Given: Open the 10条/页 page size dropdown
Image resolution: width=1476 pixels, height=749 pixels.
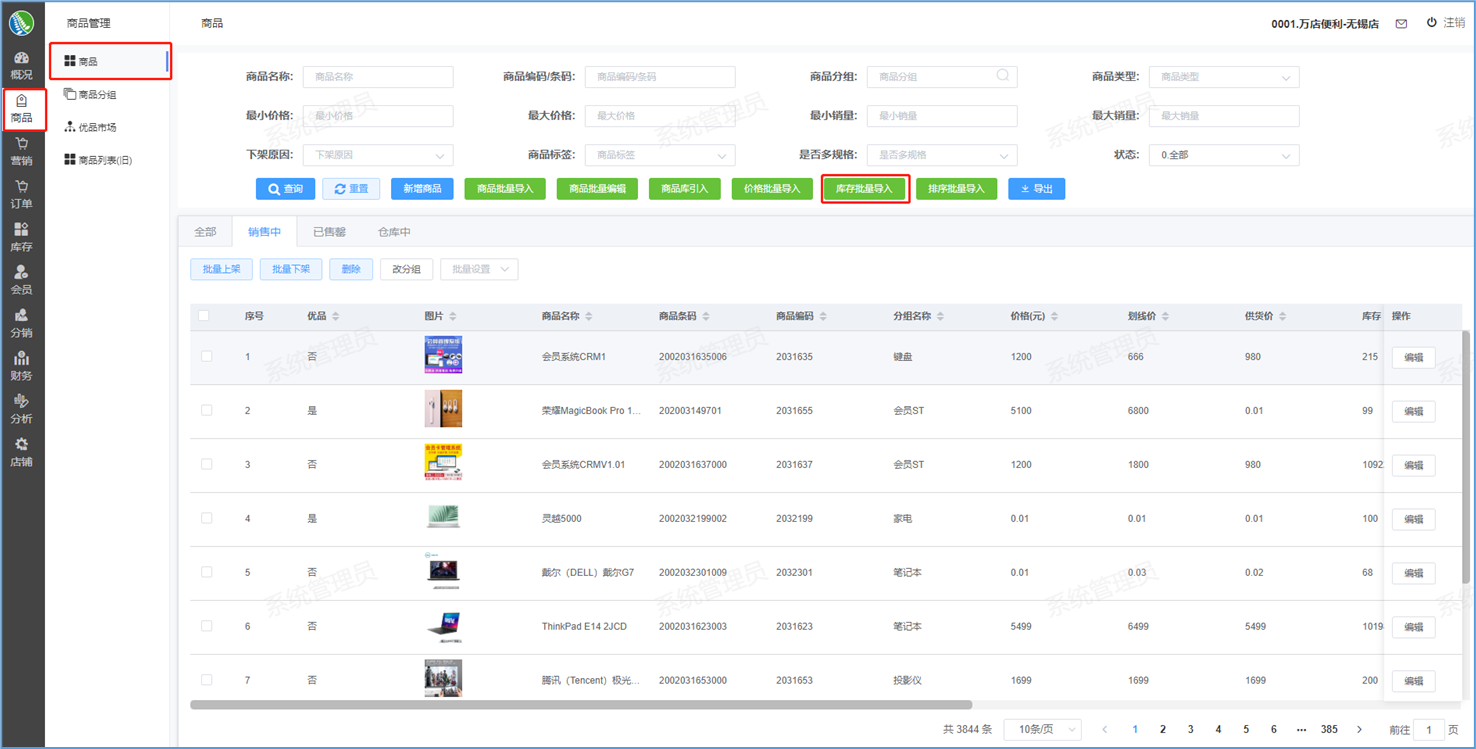Looking at the screenshot, I should 1042,730.
